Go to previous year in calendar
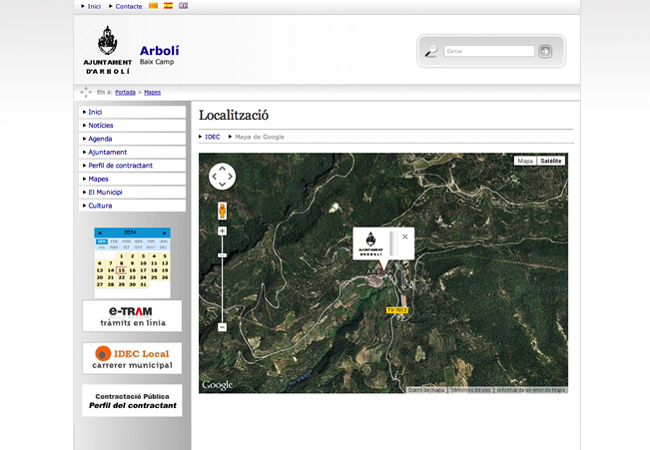The height and width of the screenshot is (450, 650). click(99, 232)
